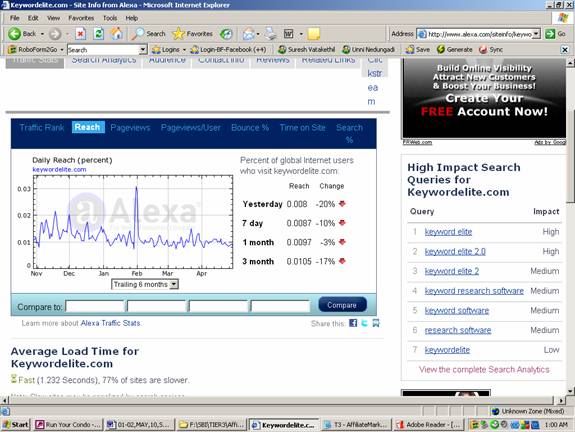Click the RoboForm Generate icon
The width and height of the screenshot is (575, 432).
tap(440, 49)
